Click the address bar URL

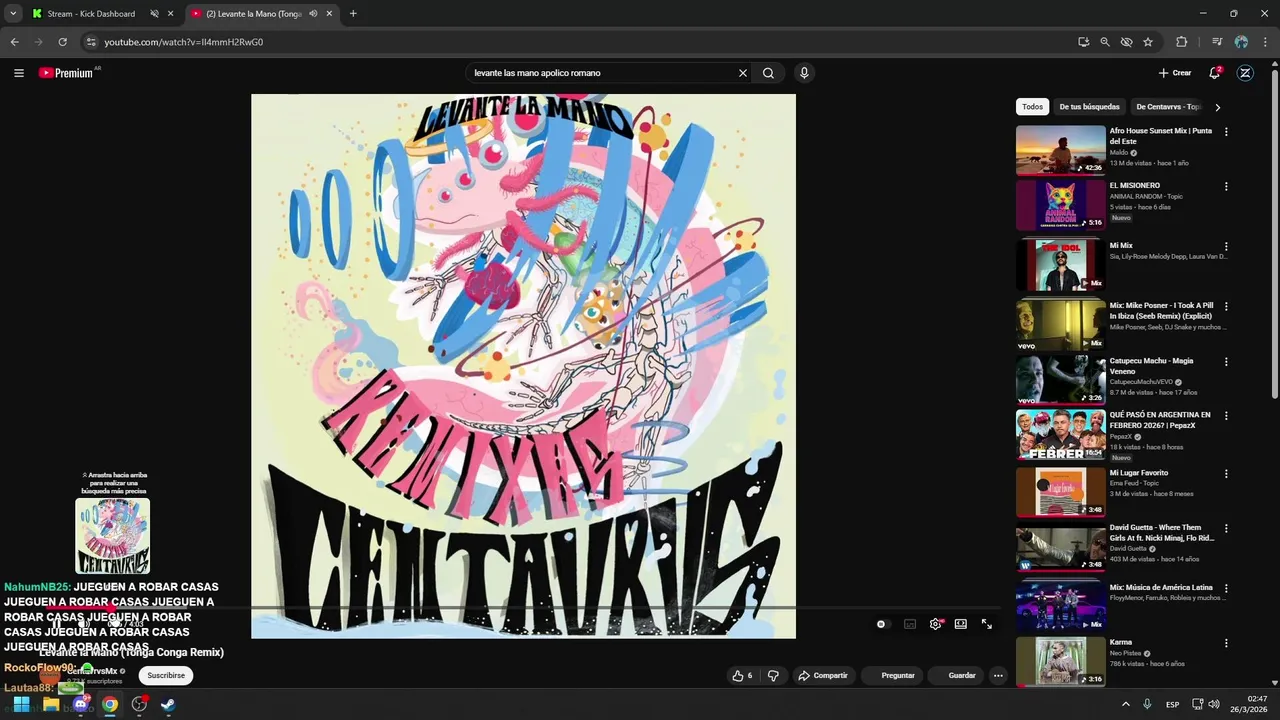(x=183, y=42)
